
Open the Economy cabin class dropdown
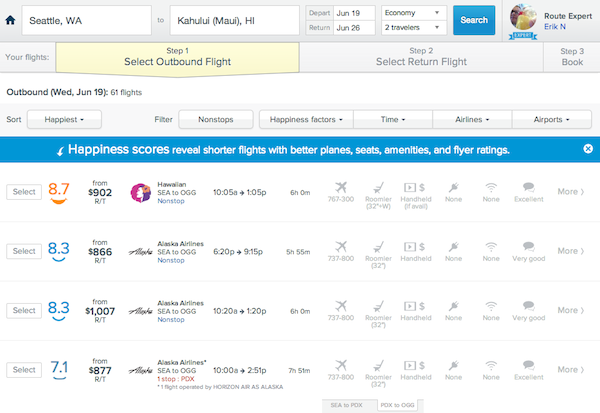(414, 13)
